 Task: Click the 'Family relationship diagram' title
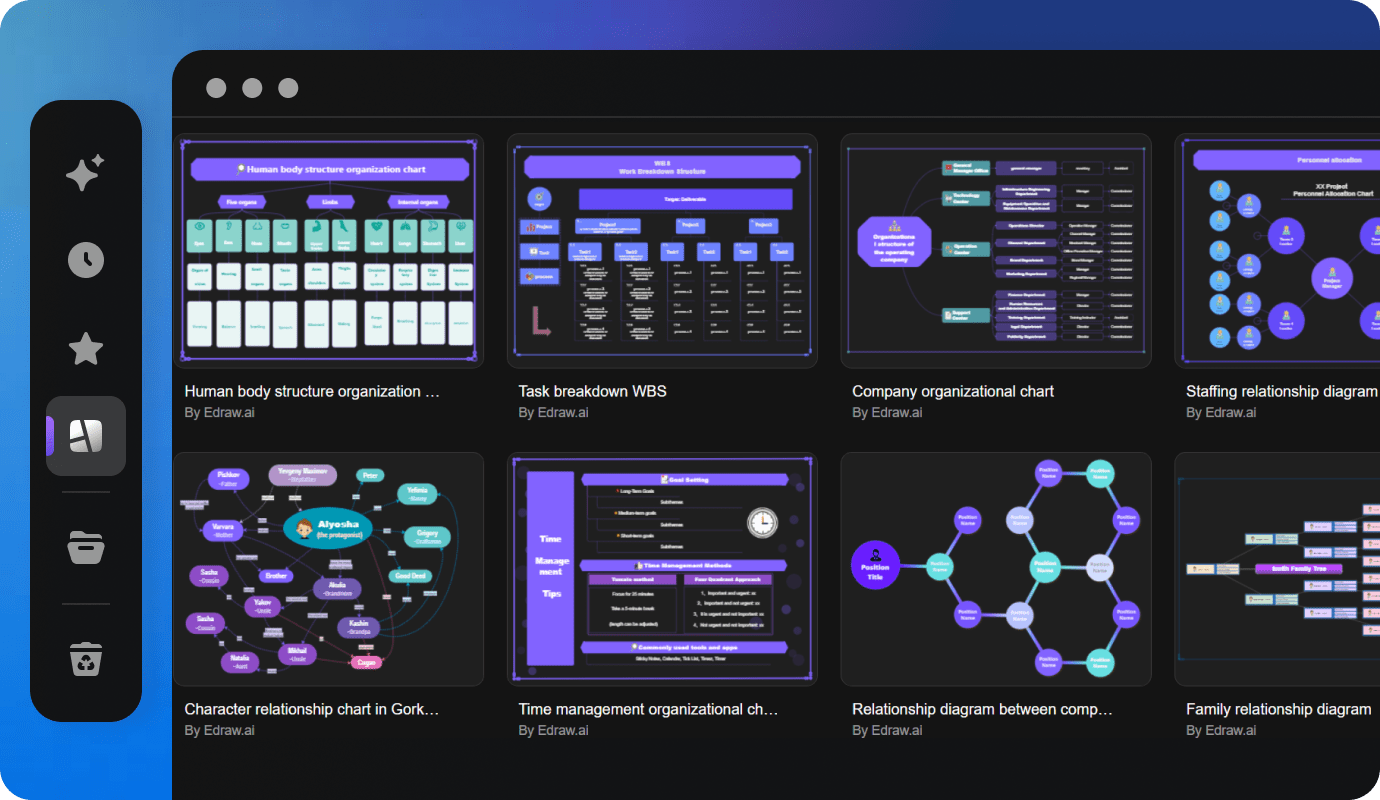click(1279, 710)
